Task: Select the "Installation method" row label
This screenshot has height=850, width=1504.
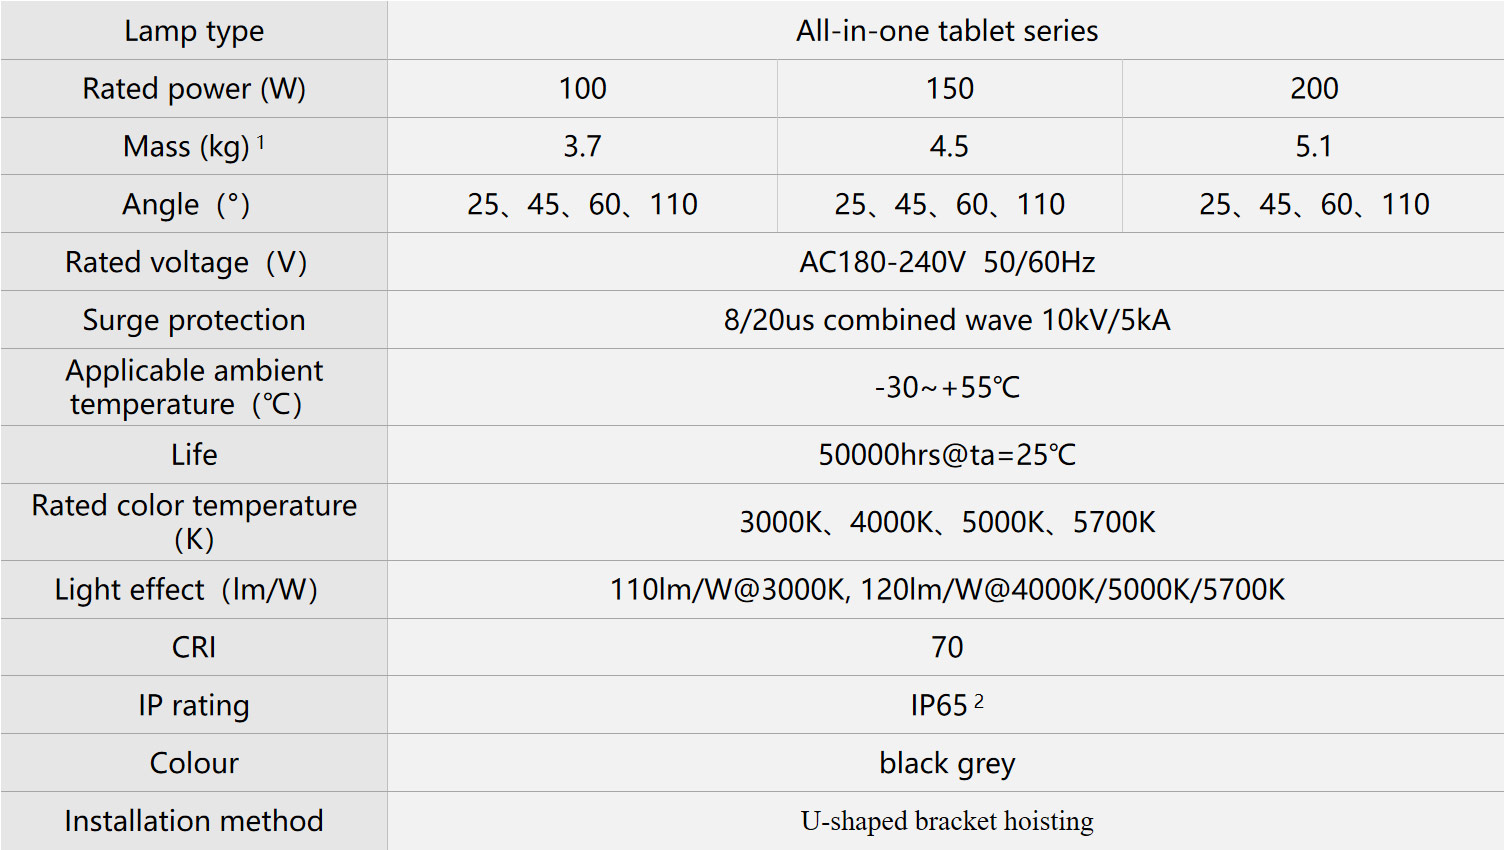Action: coord(194,822)
